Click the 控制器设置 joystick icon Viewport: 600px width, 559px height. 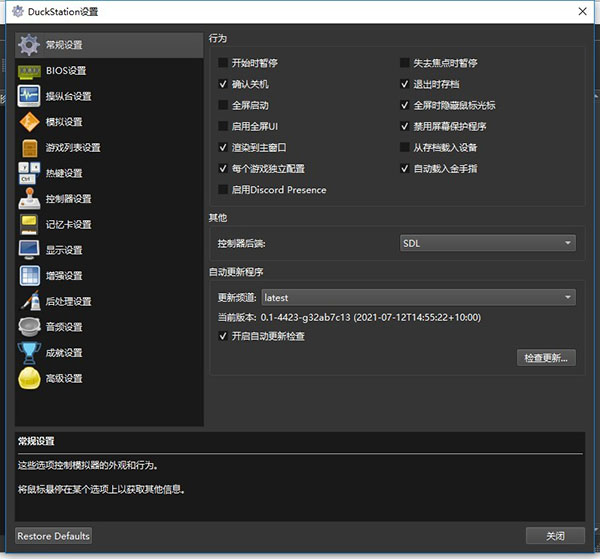tap(30, 199)
